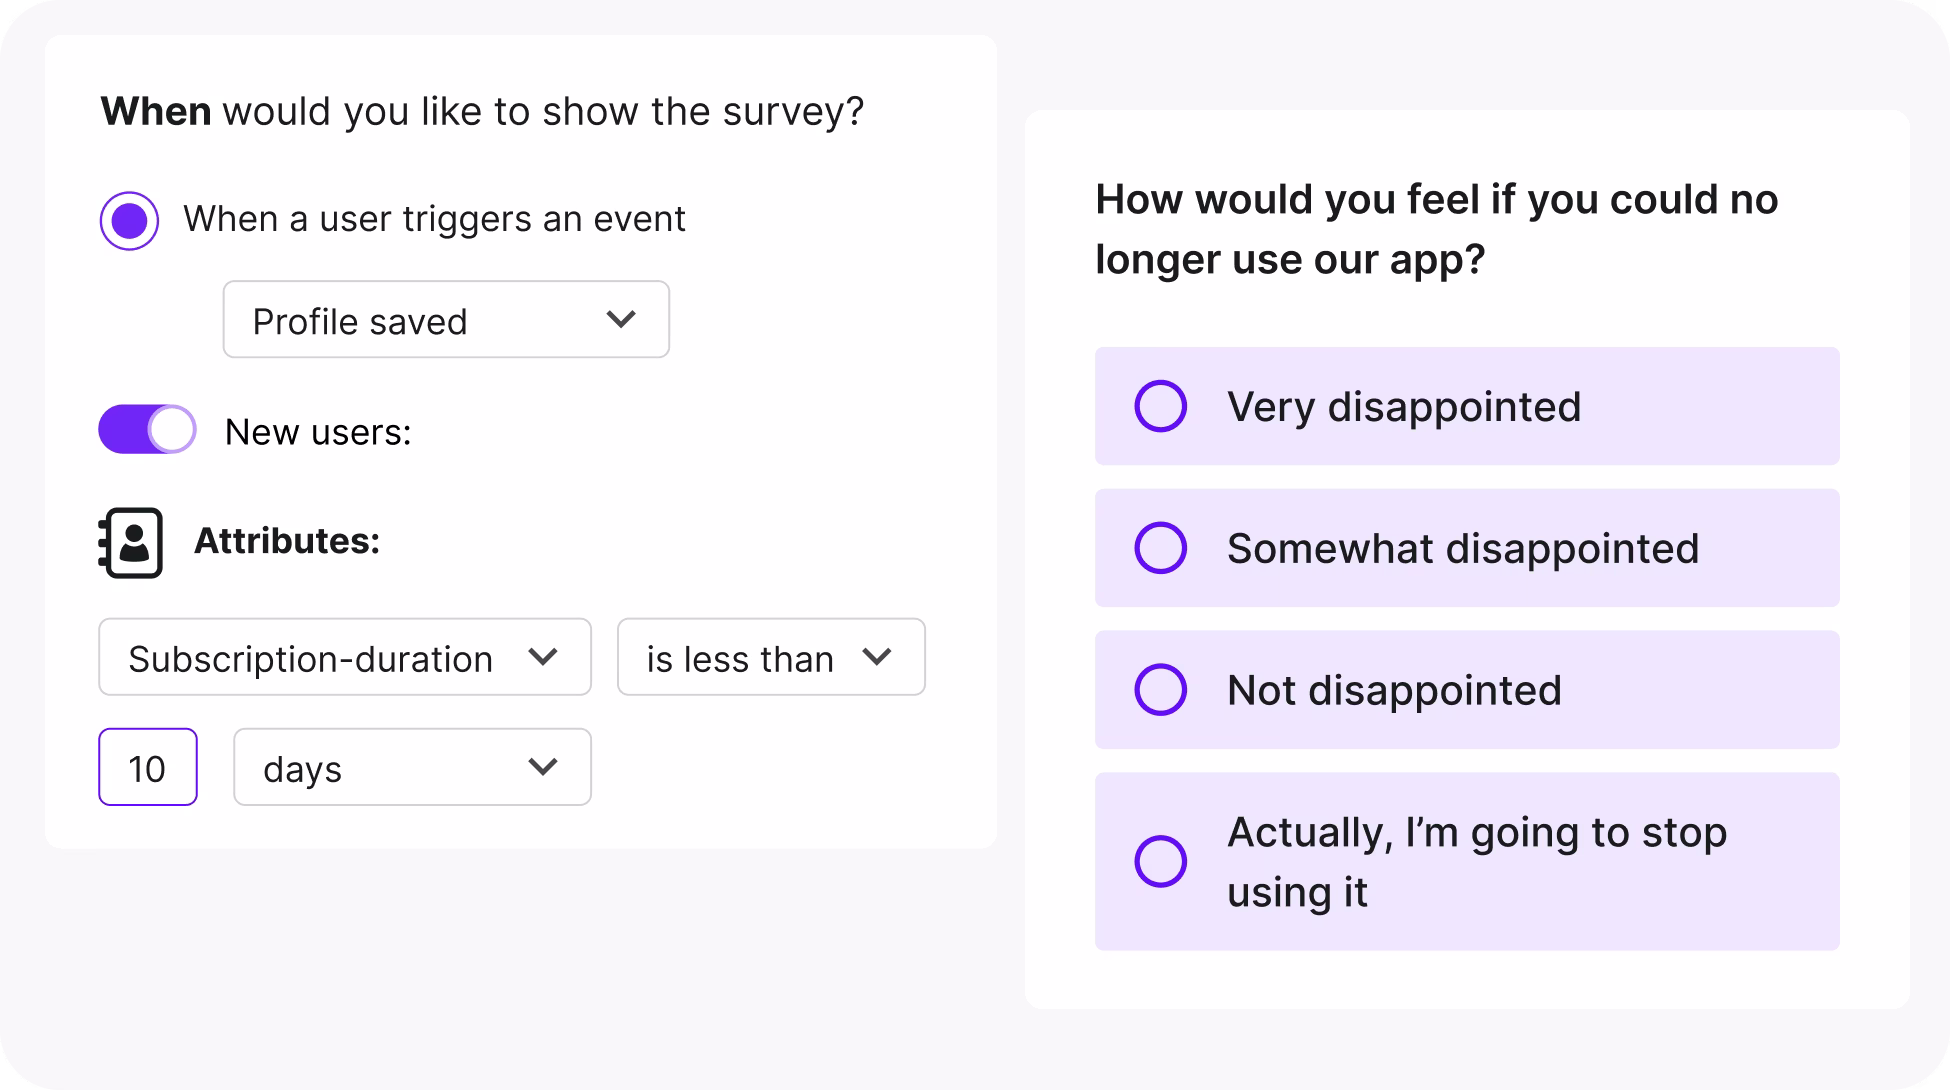
Task: Click the chevron arrow in days dropdown
Action: 543,767
